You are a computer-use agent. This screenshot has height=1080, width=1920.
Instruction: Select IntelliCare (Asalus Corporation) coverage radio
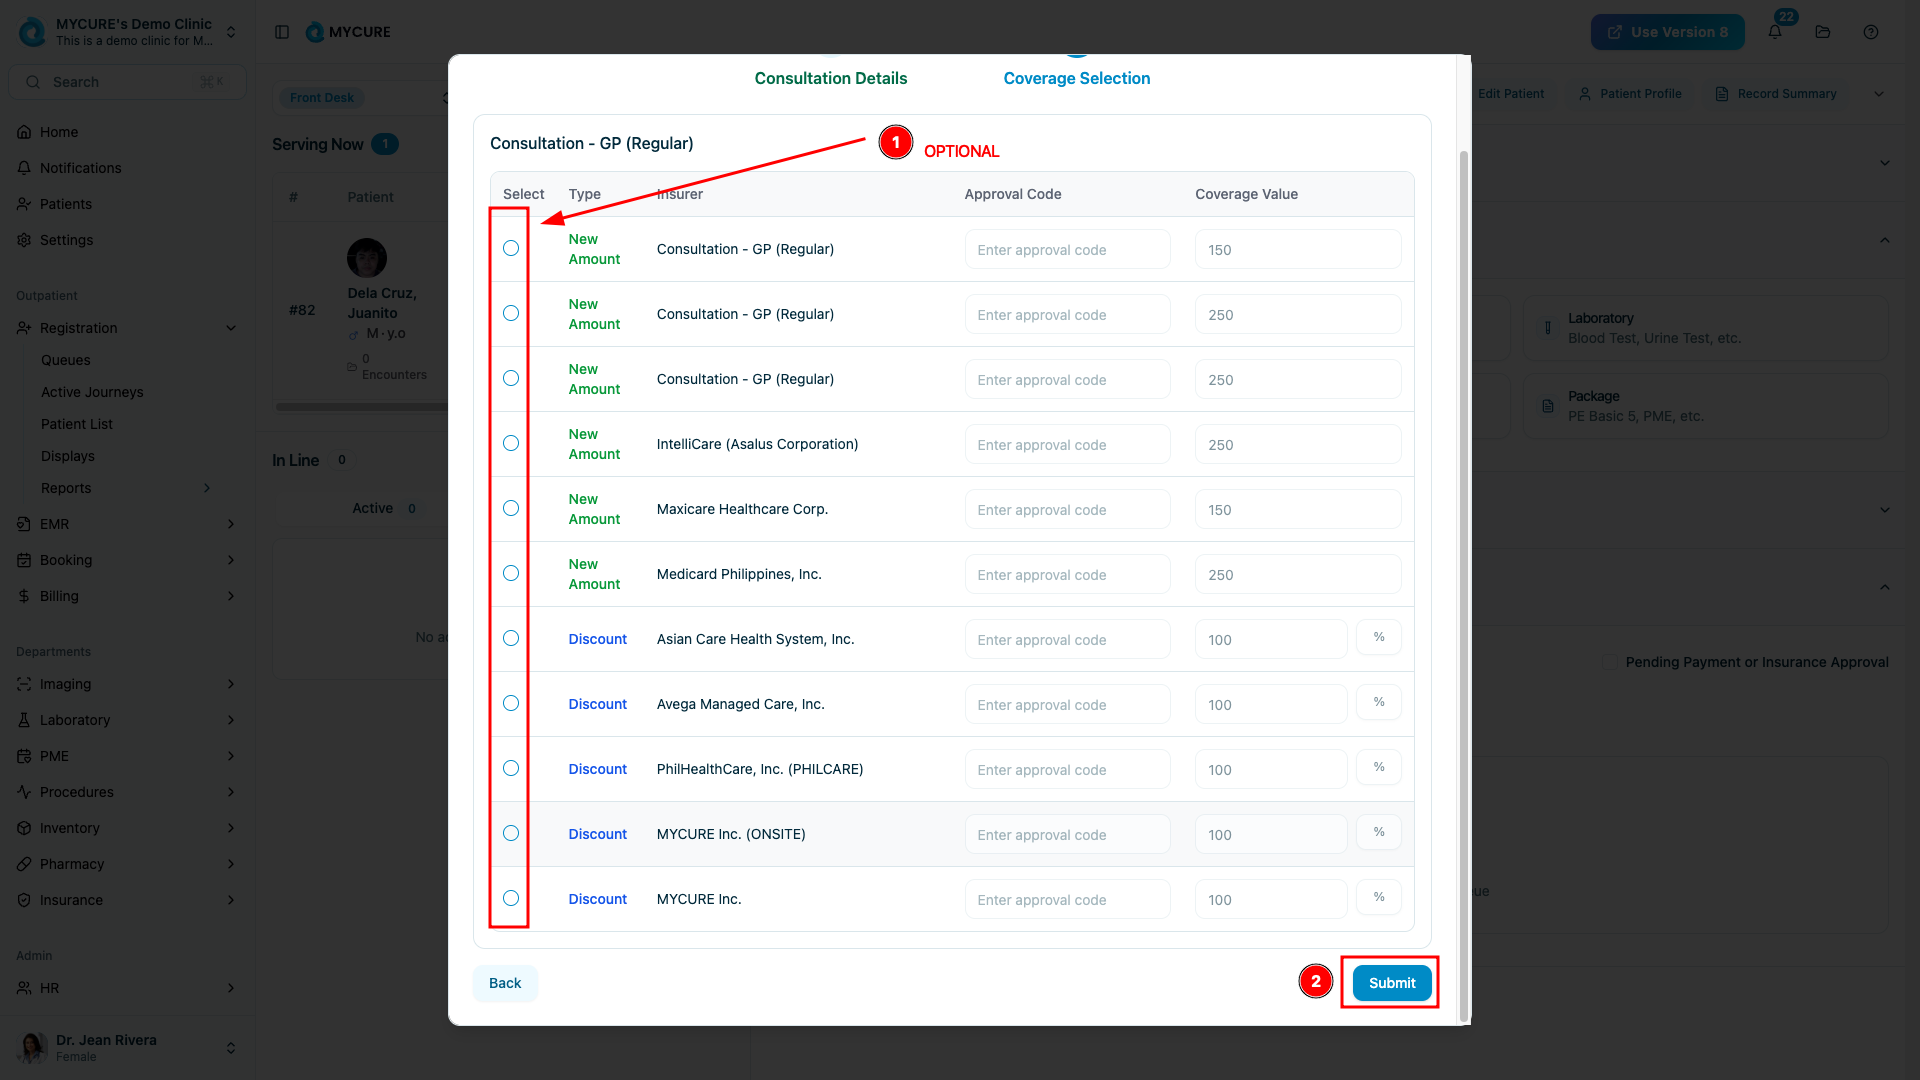click(x=511, y=443)
